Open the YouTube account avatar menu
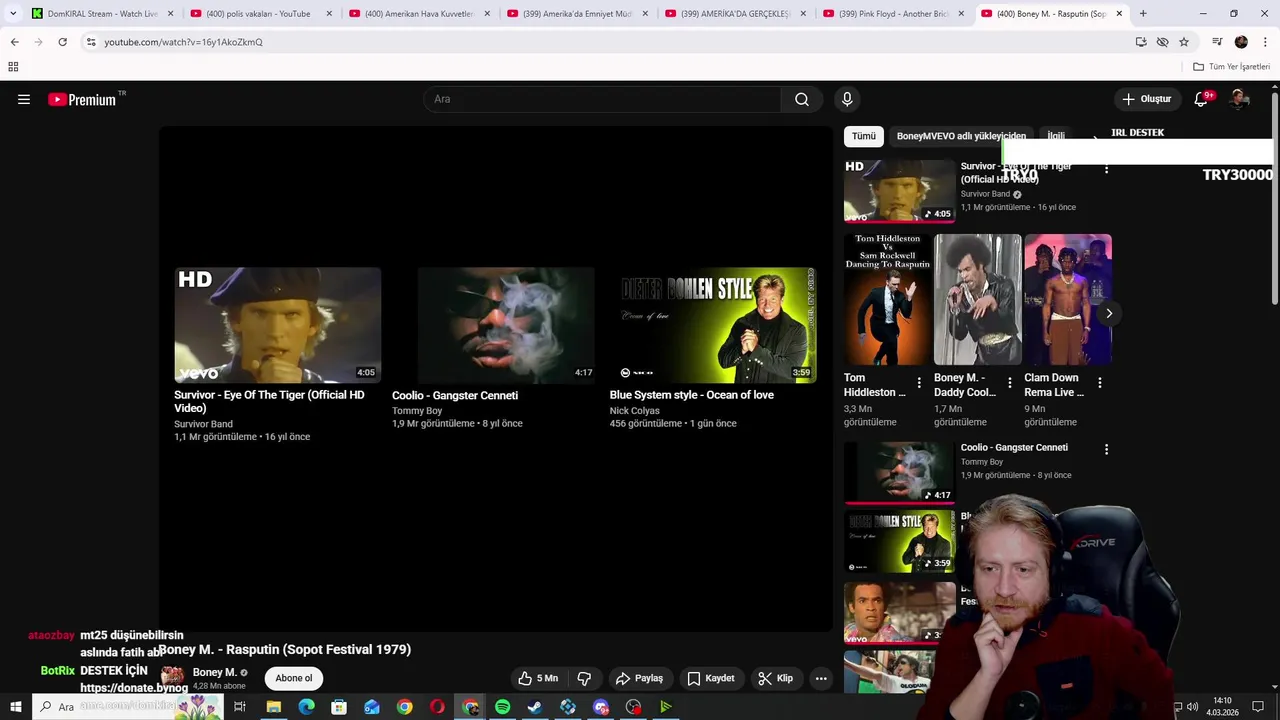1280x720 pixels. [1240, 99]
